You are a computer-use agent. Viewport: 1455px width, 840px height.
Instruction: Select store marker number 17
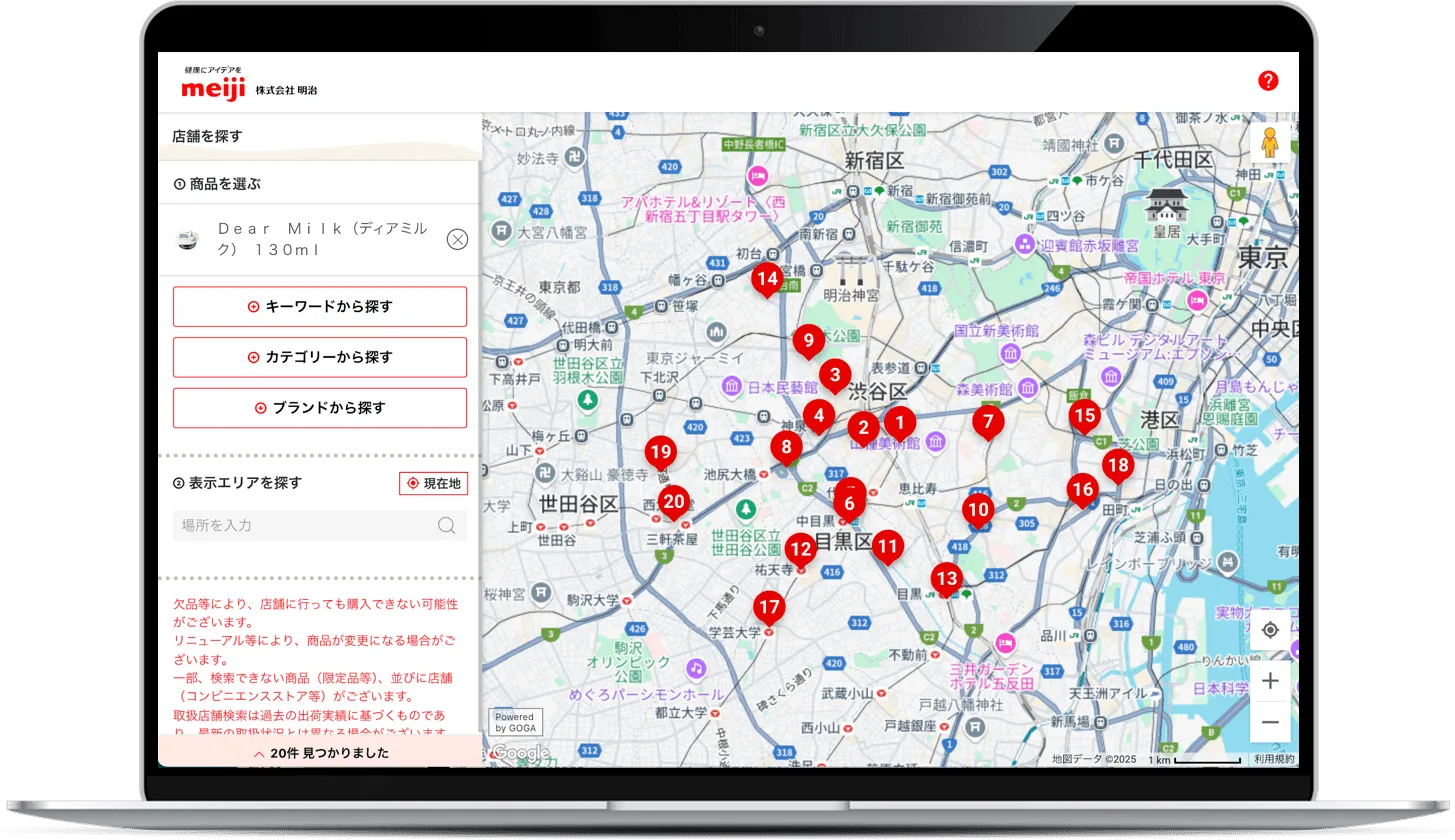coord(769,607)
